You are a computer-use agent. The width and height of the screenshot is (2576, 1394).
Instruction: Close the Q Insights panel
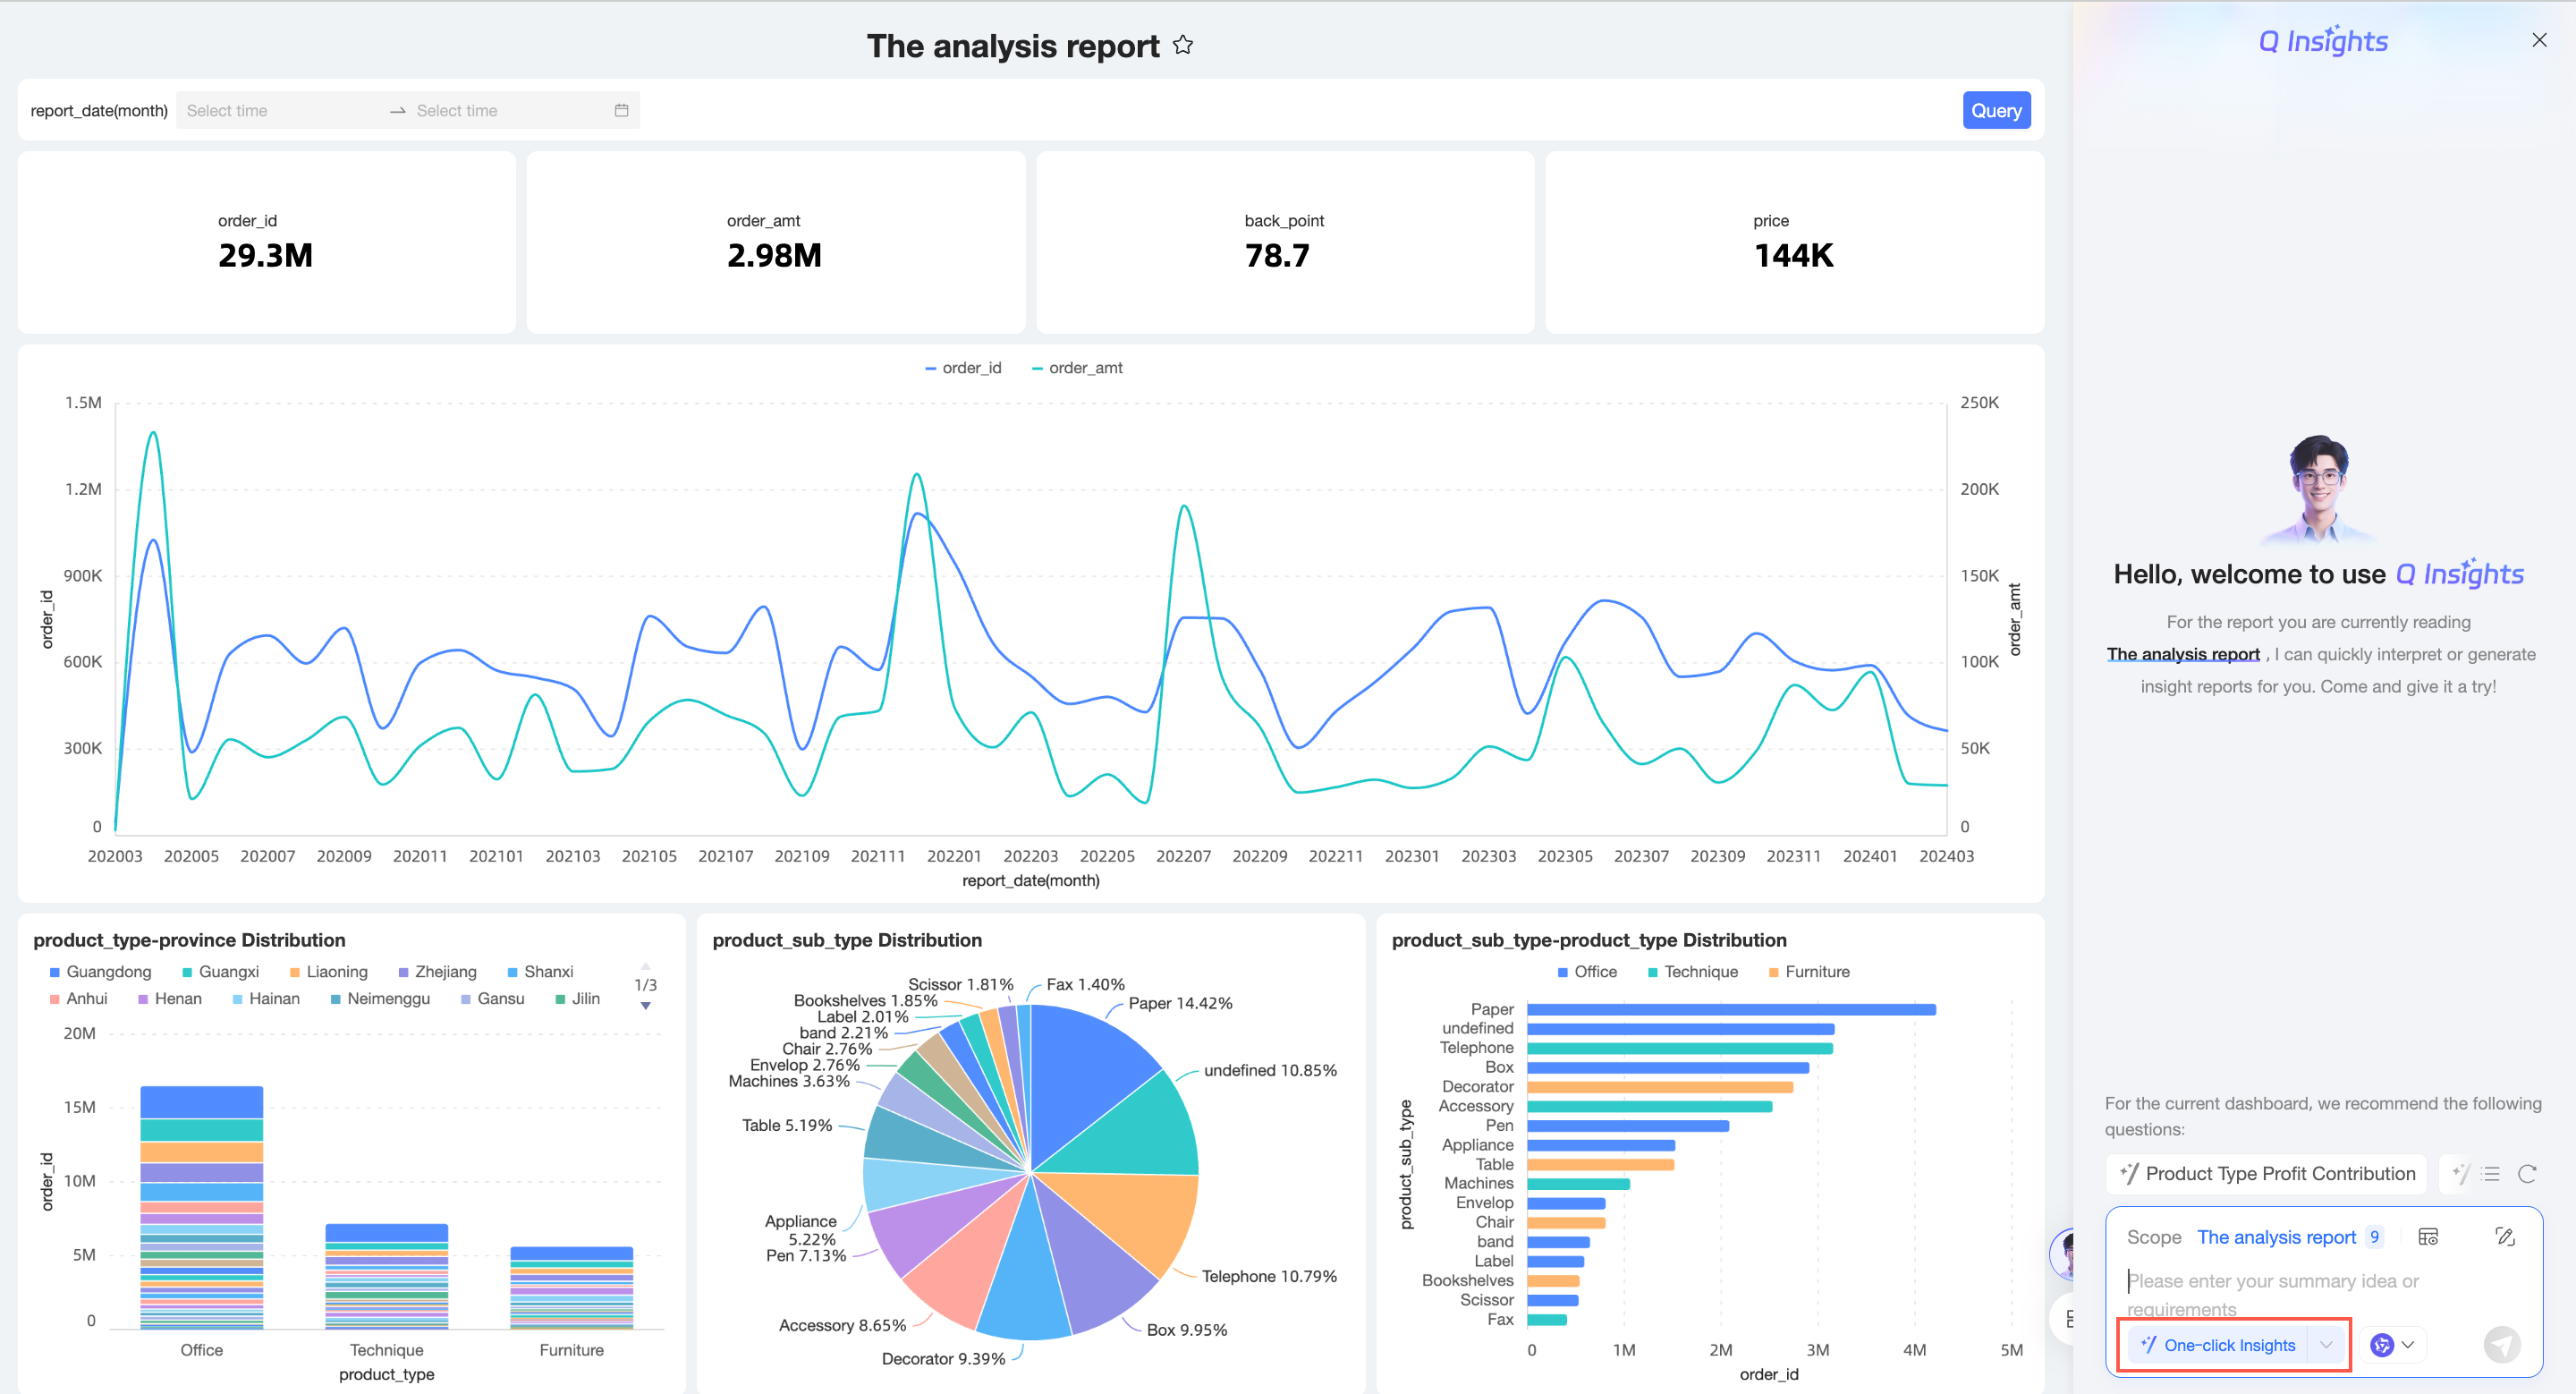[x=2539, y=40]
